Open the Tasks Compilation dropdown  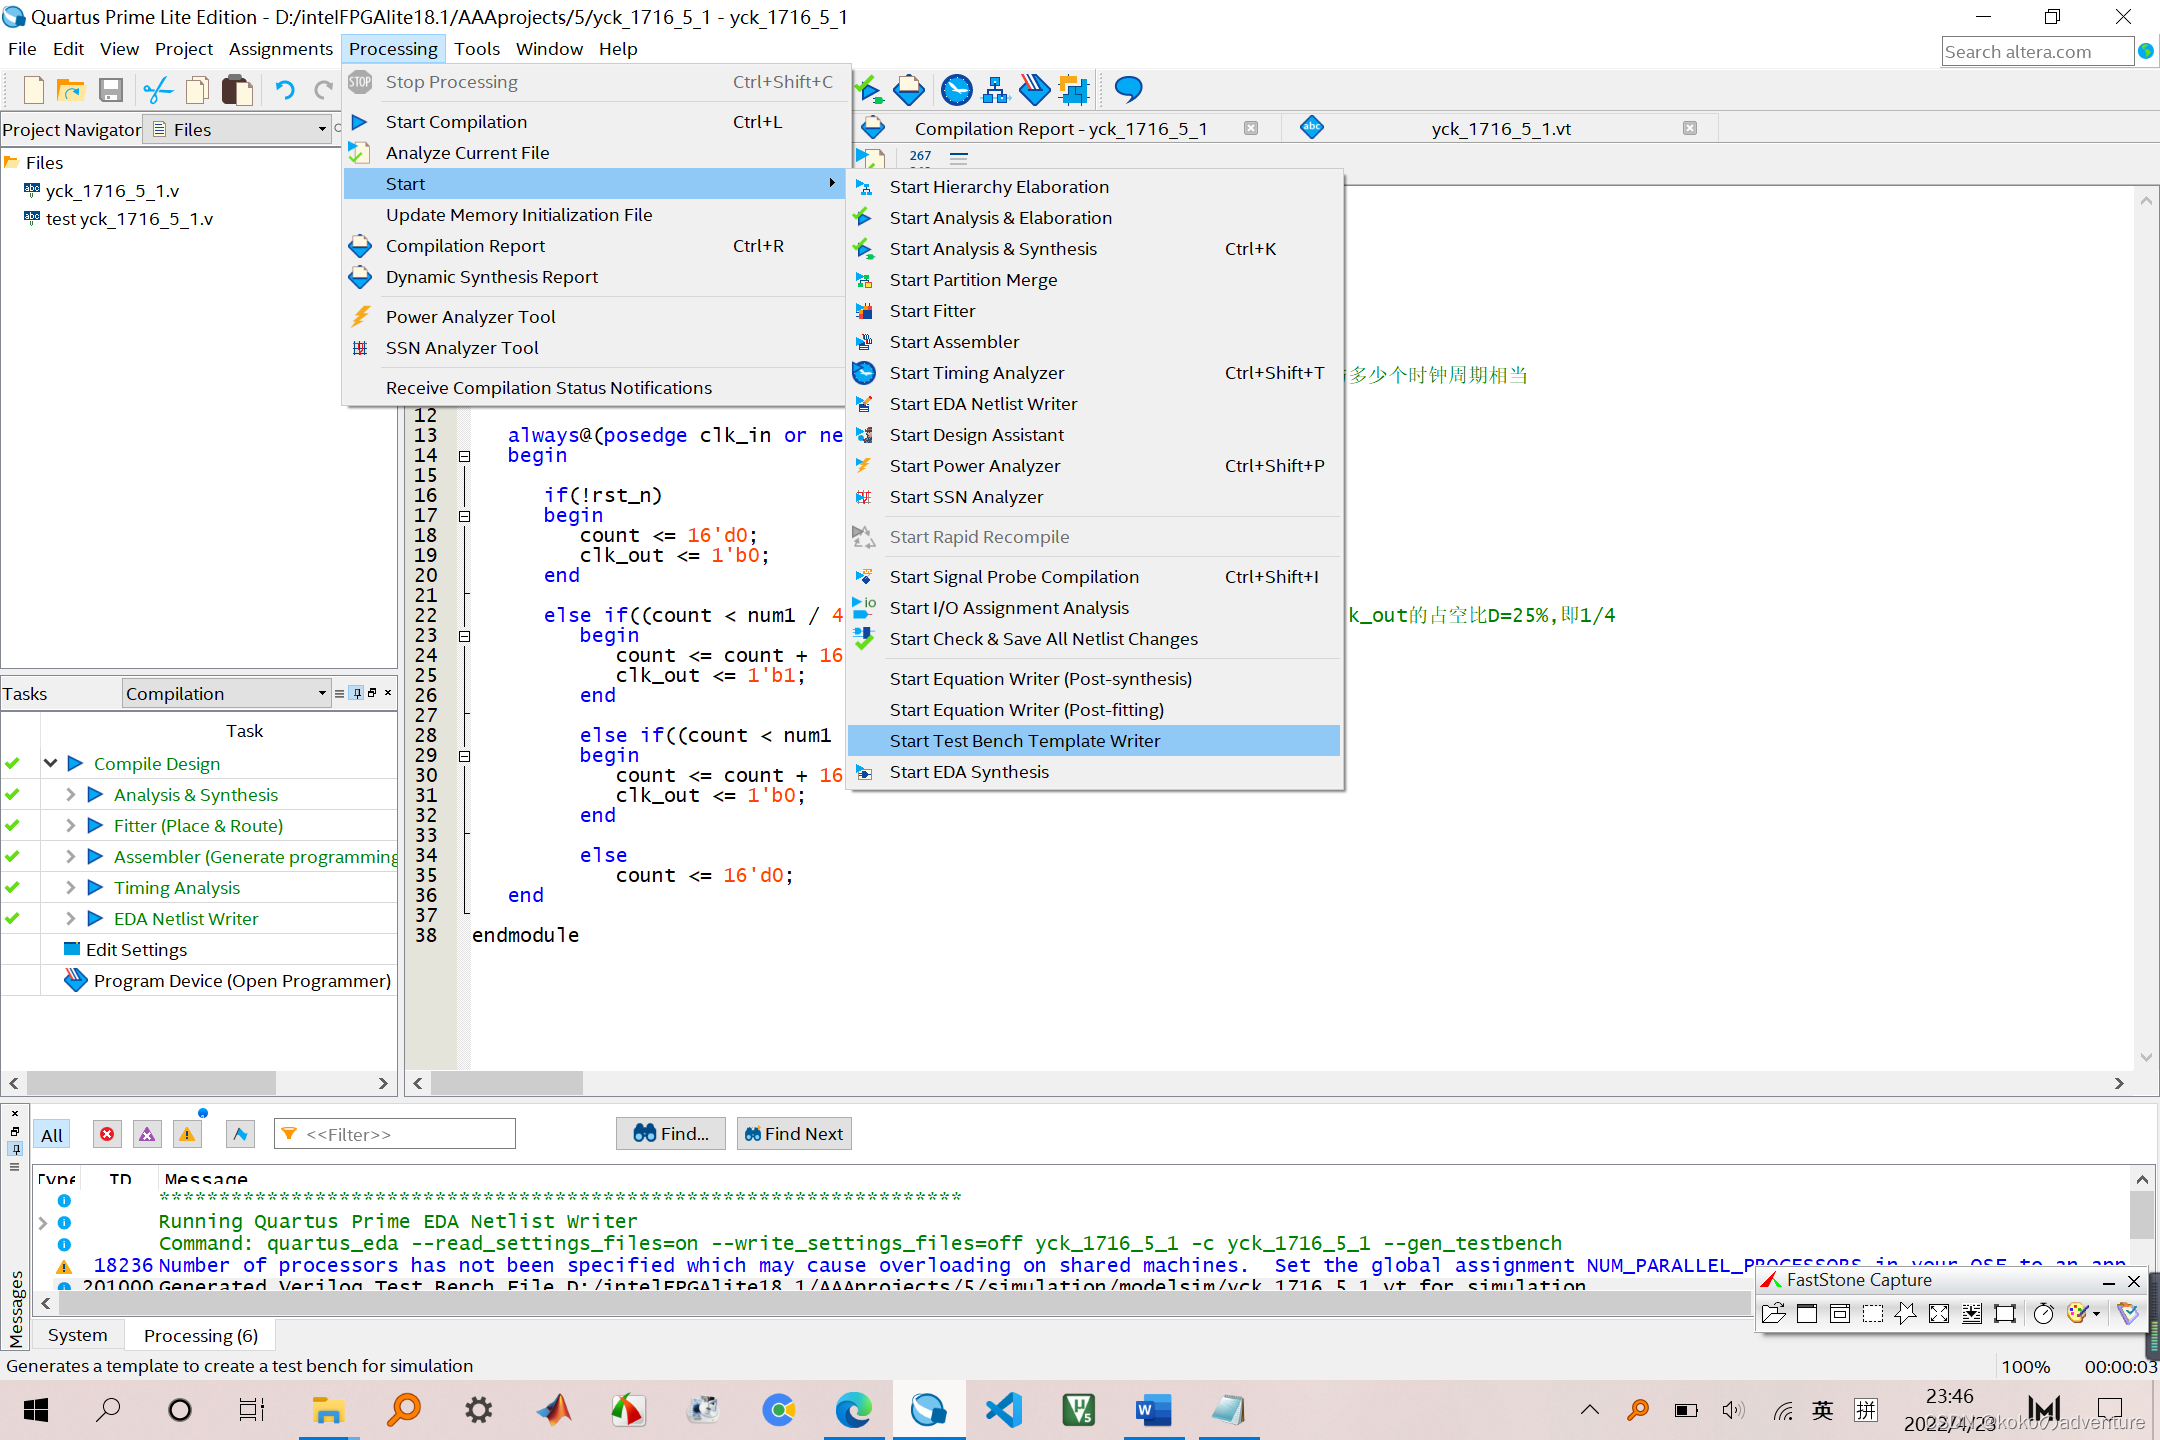point(227,693)
